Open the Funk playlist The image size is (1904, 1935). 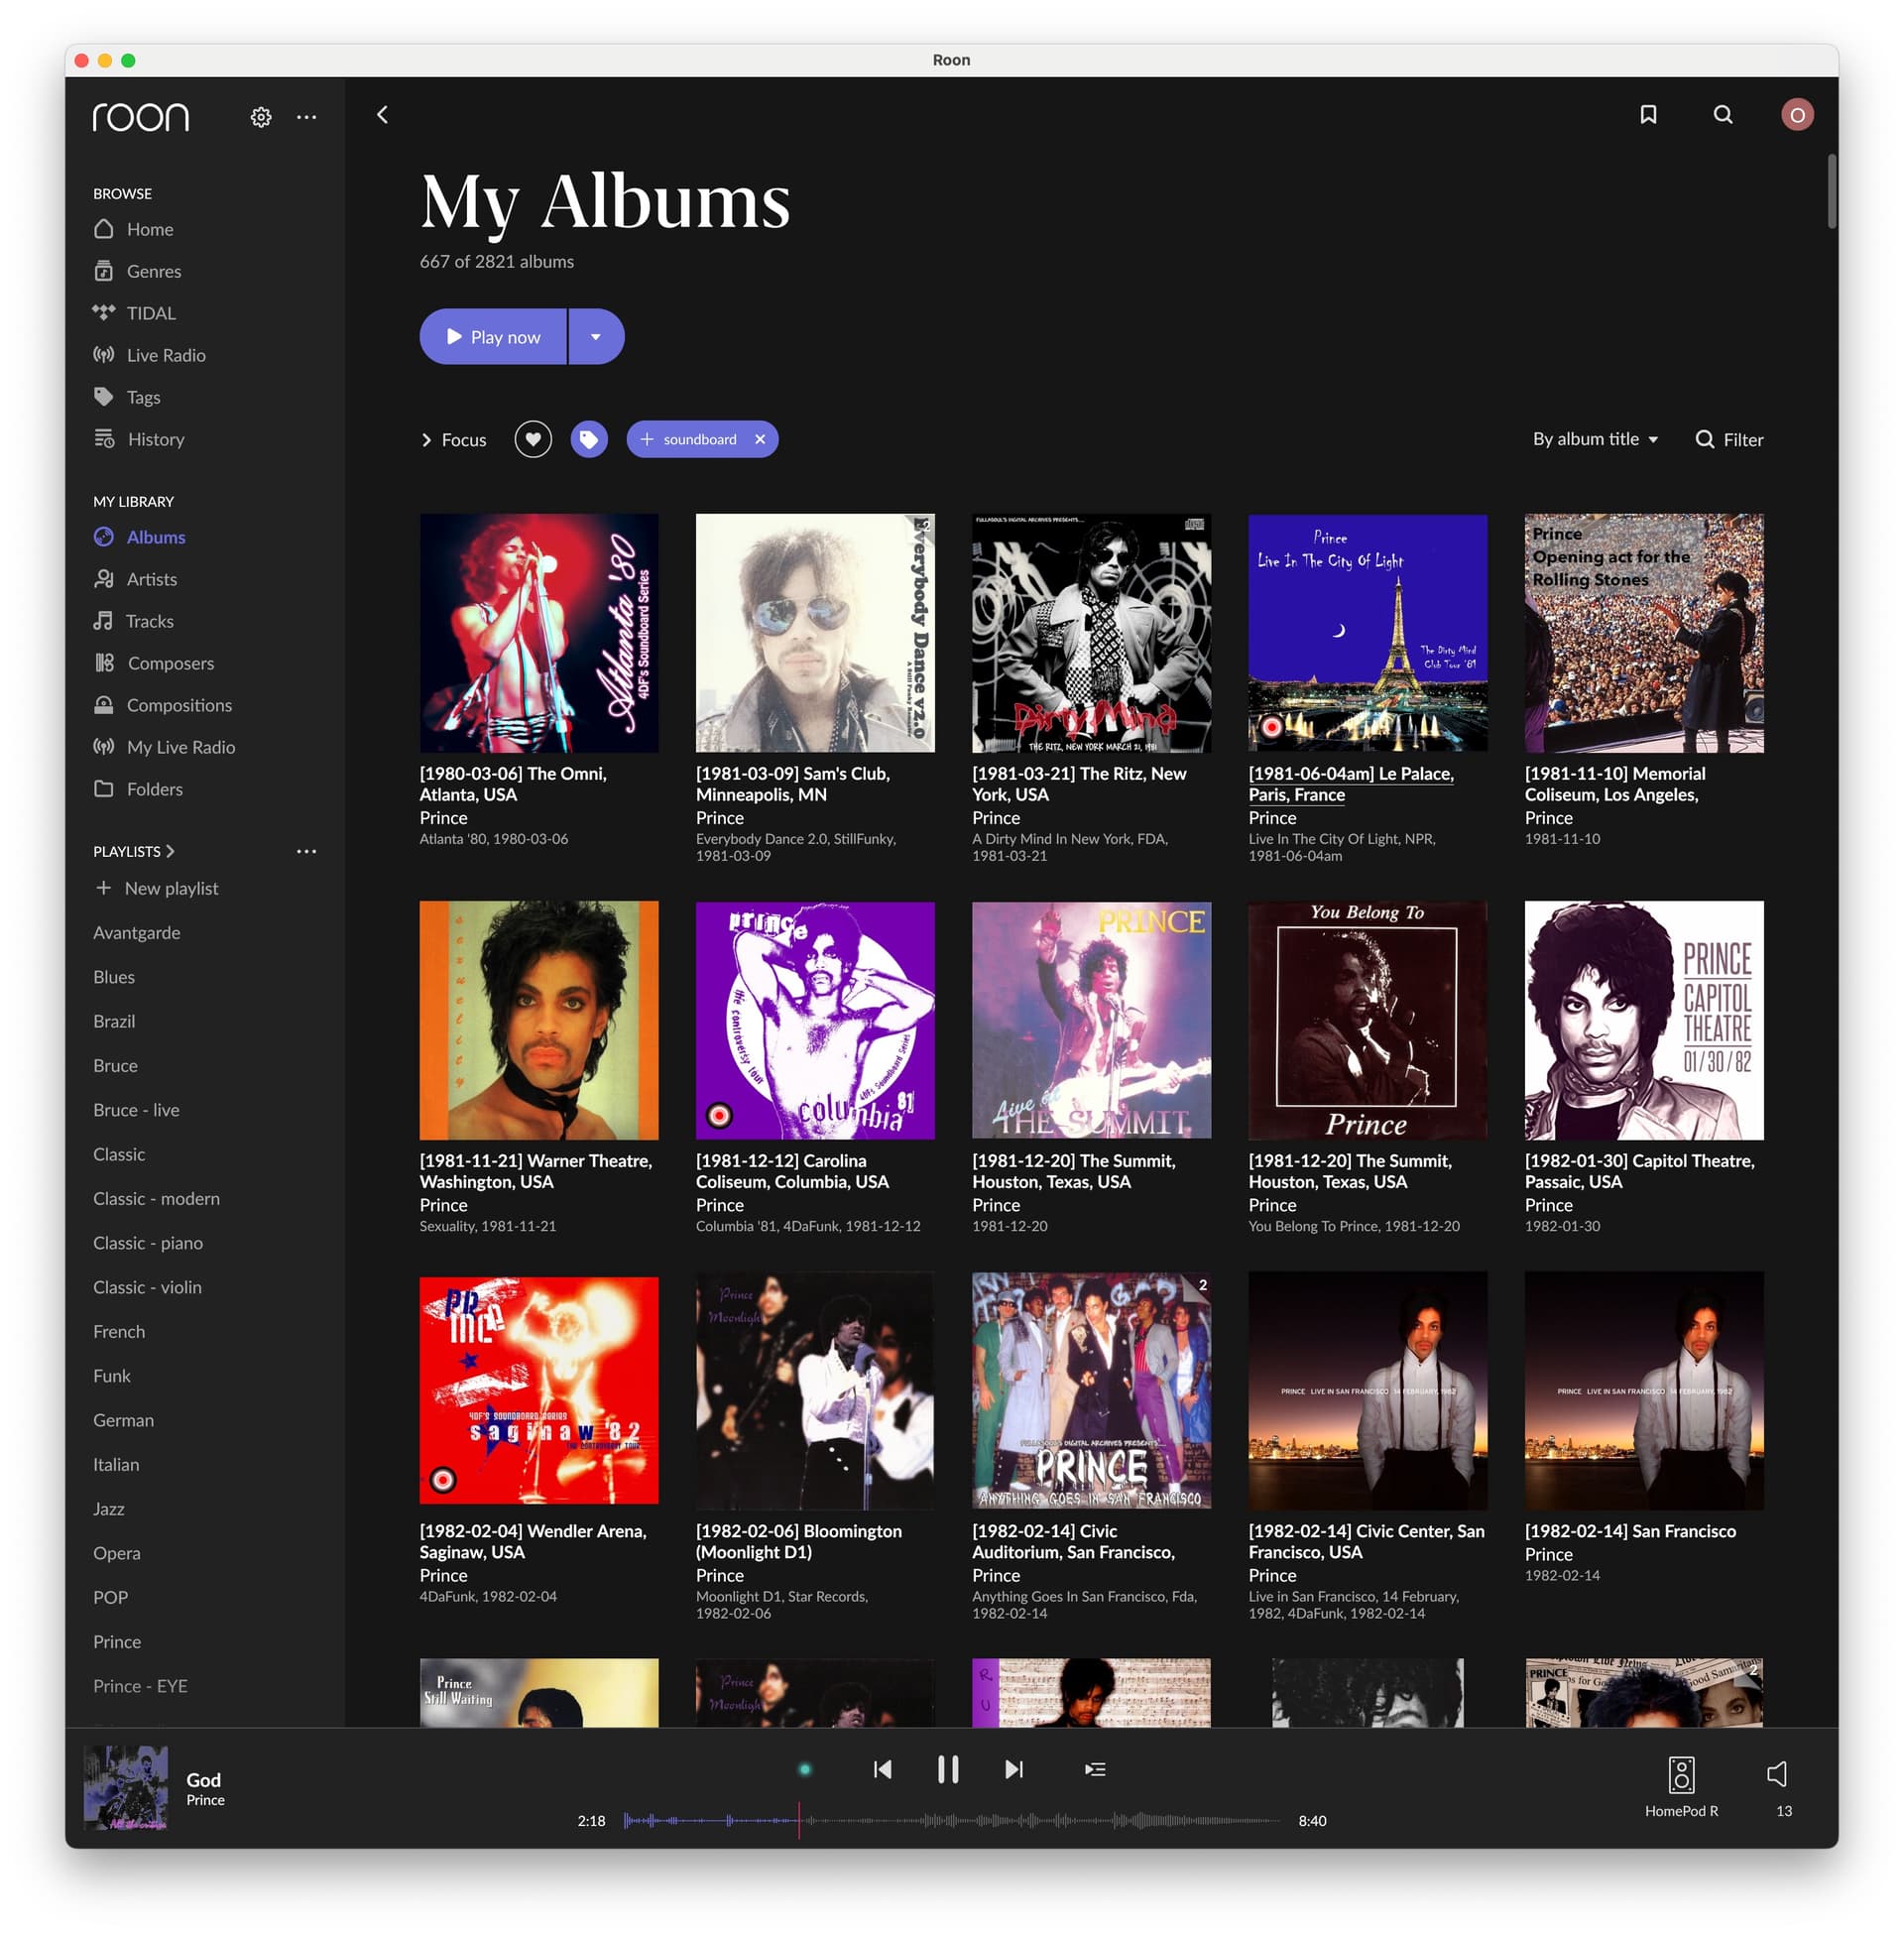tap(112, 1376)
